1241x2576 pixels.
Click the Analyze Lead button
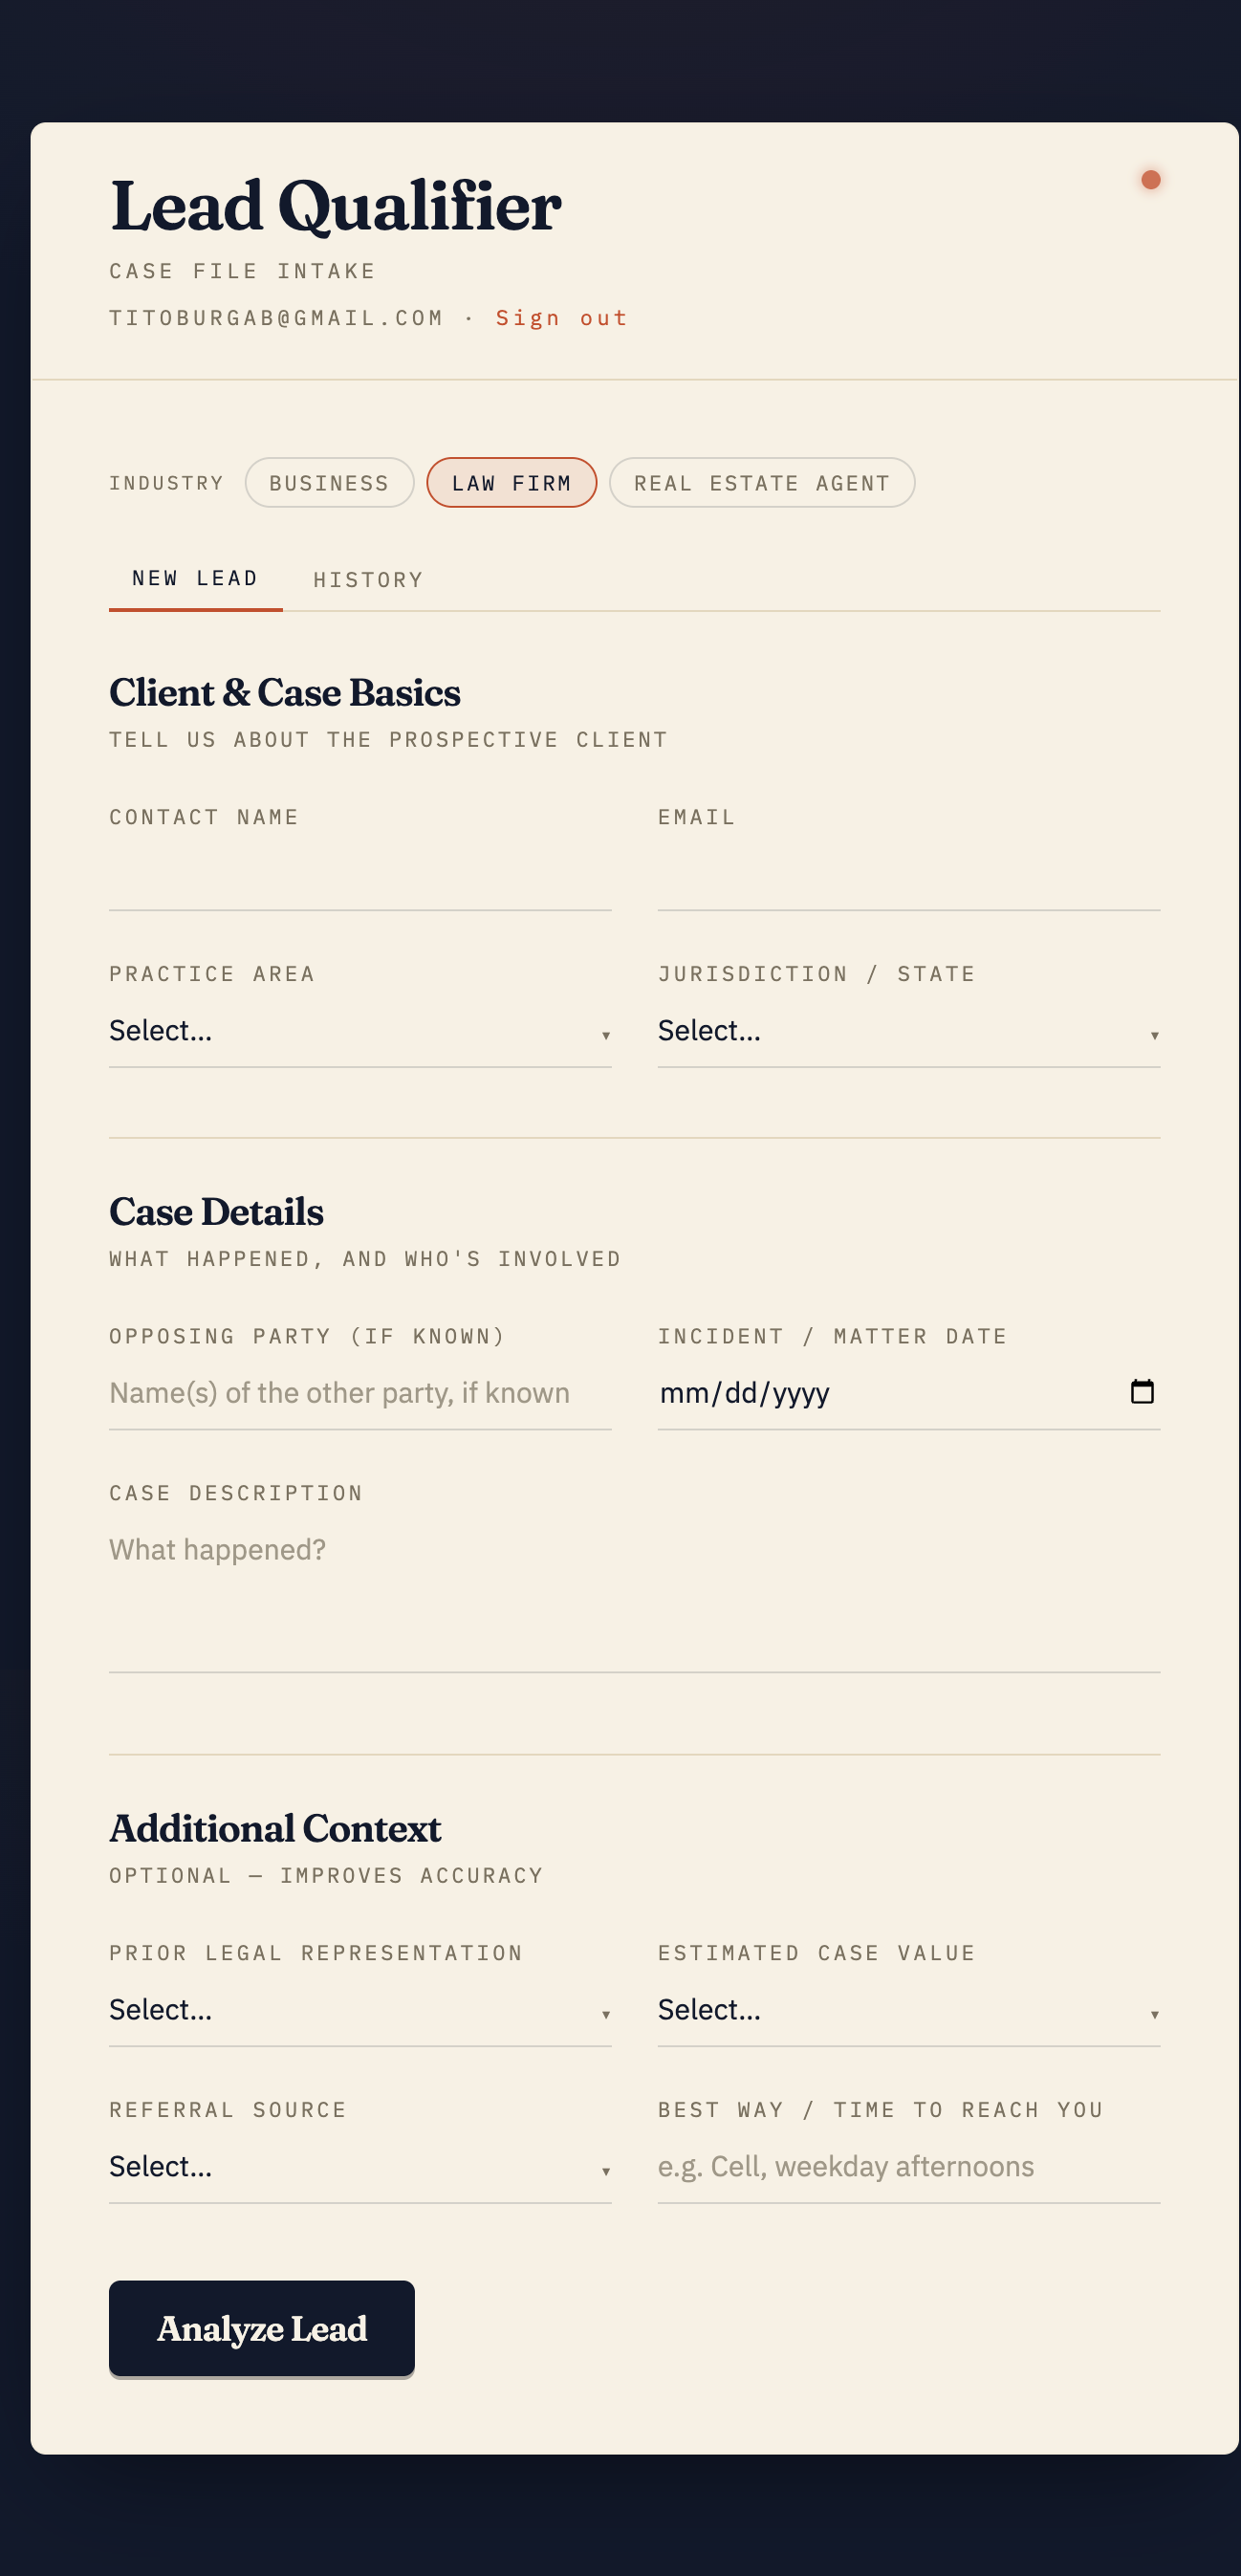[261, 2328]
